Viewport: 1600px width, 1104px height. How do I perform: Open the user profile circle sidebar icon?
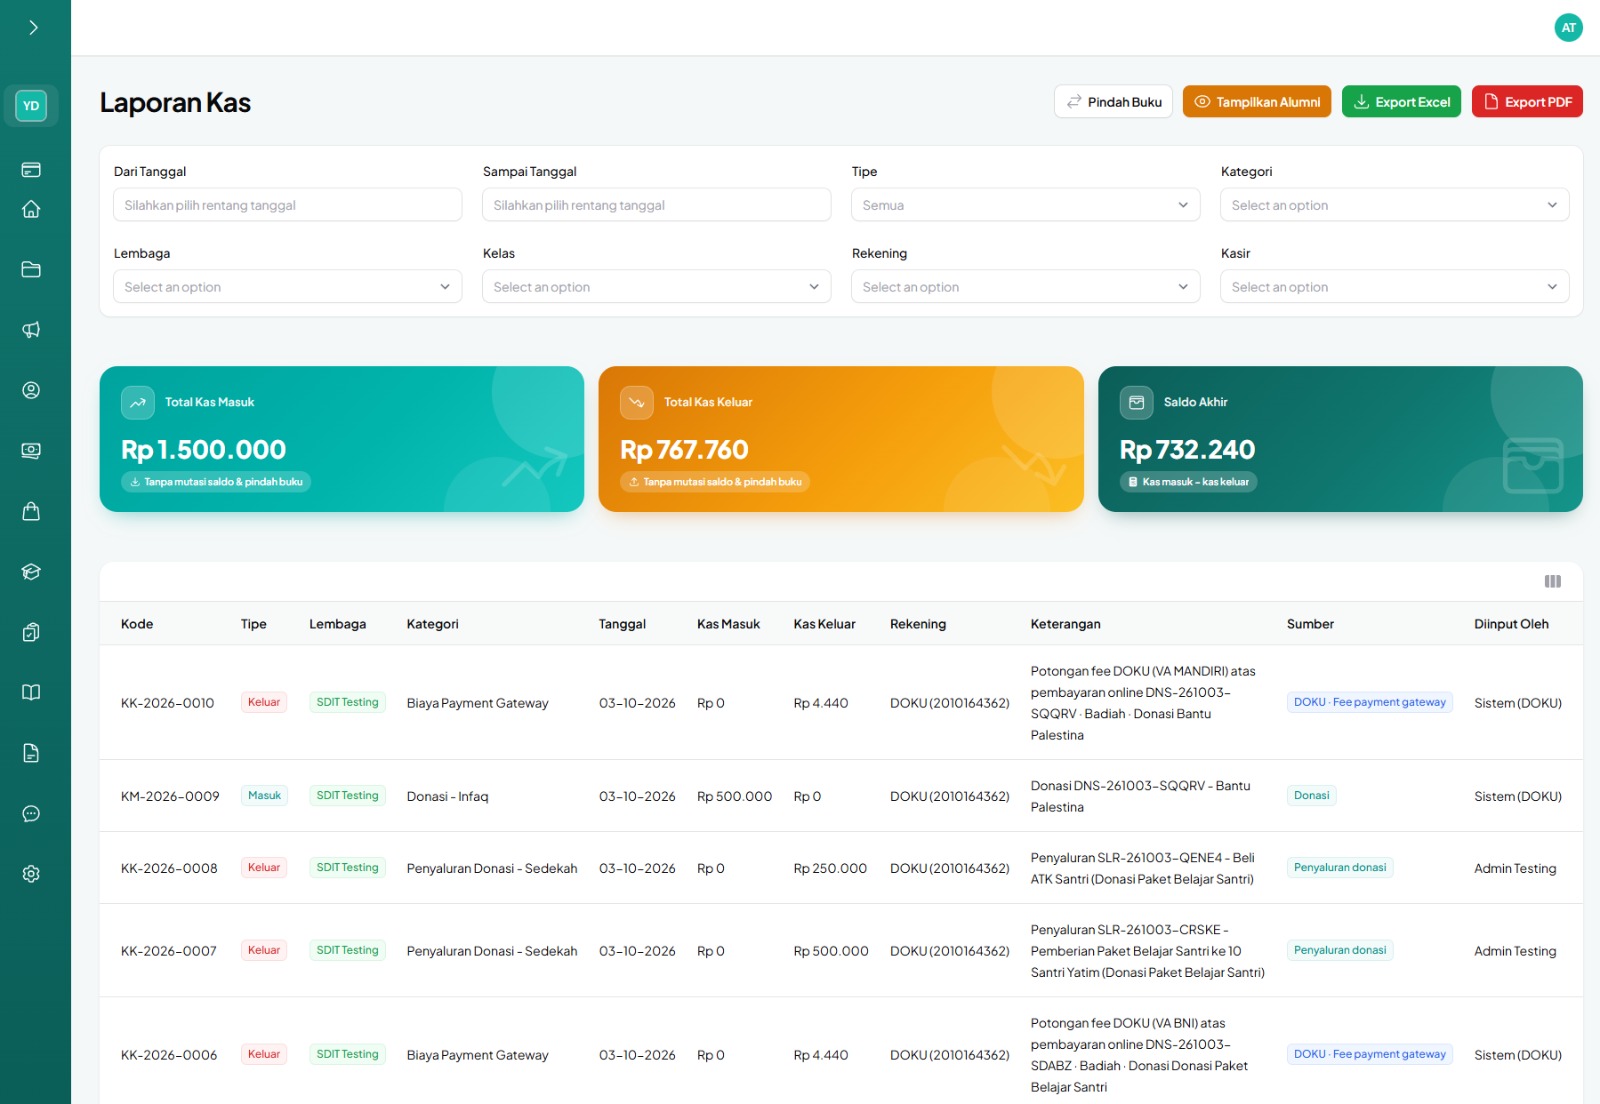coord(31,390)
